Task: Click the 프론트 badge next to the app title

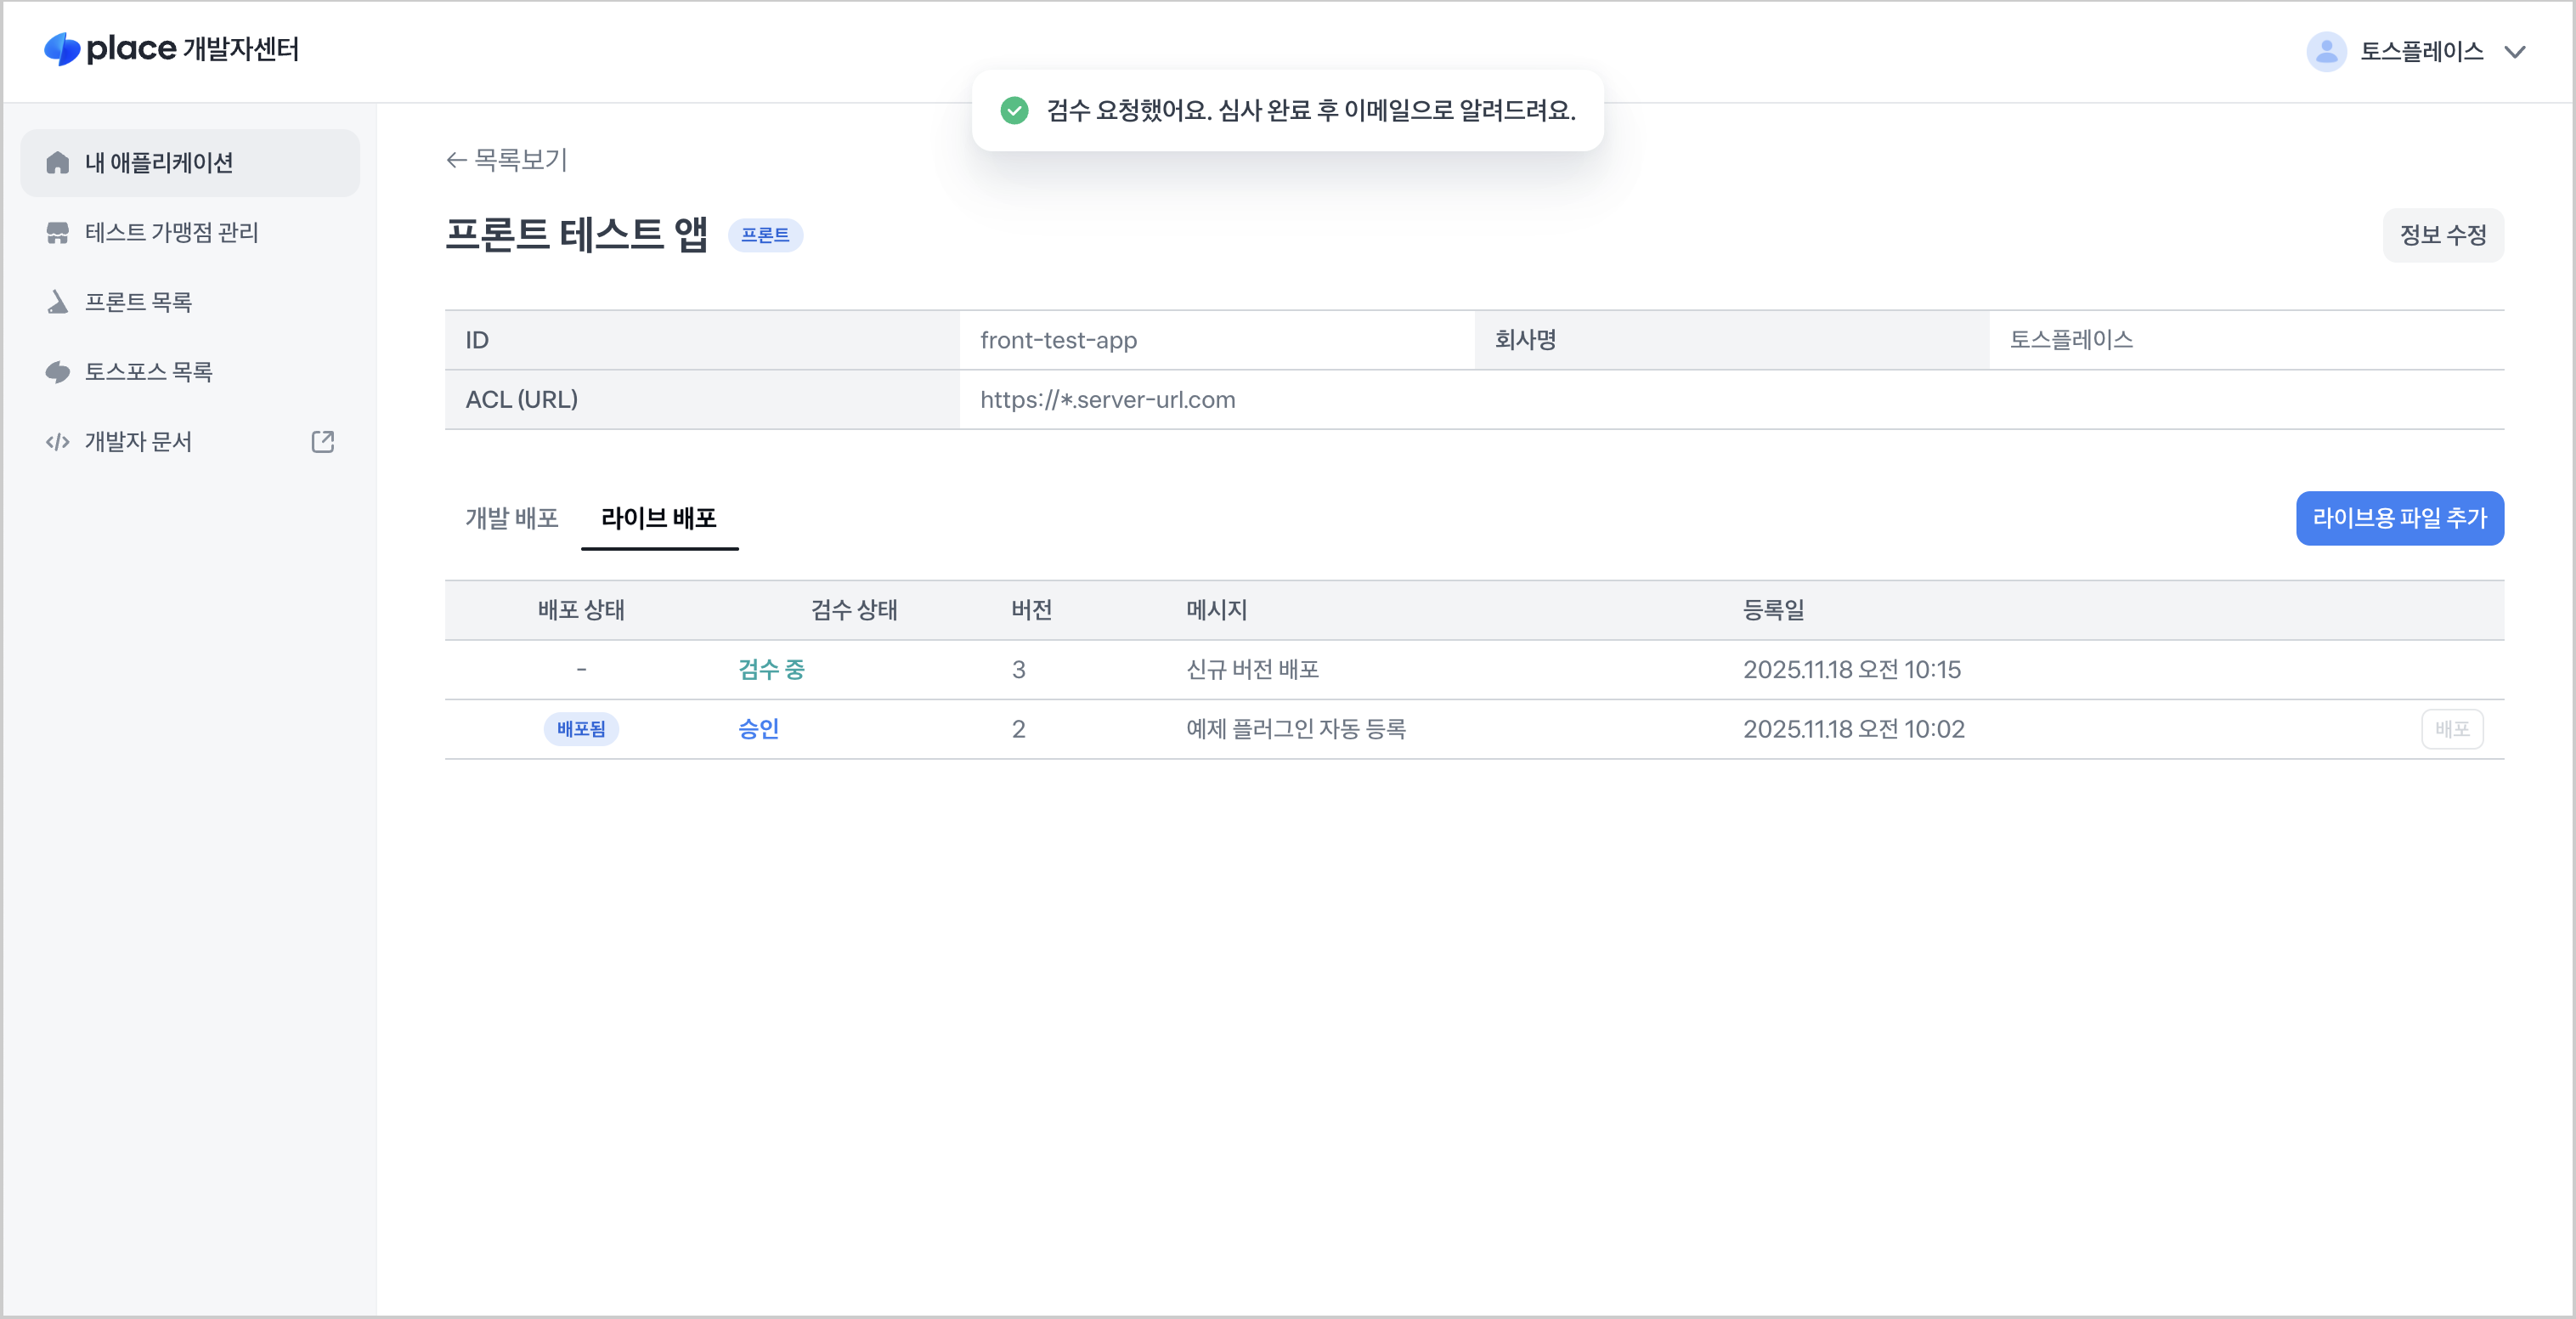Action: pyautogui.click(x=766, y=236)
